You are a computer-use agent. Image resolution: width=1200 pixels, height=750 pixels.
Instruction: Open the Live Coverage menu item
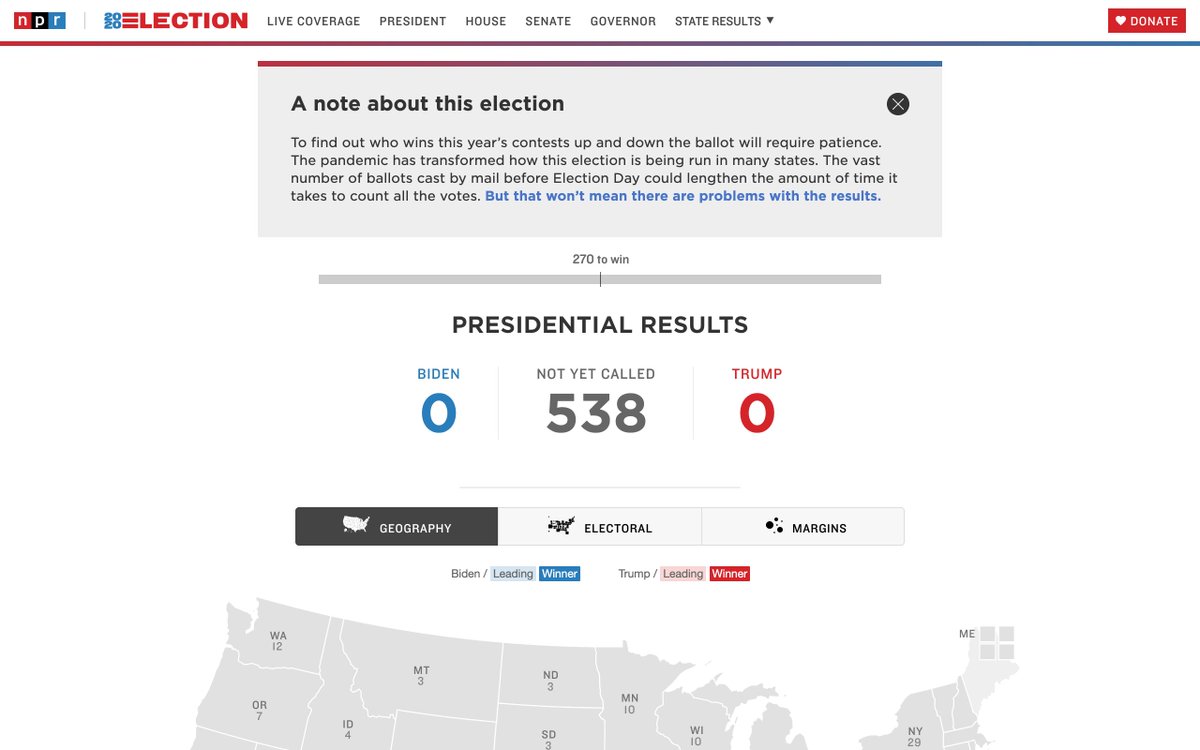[x=313, y=21]
